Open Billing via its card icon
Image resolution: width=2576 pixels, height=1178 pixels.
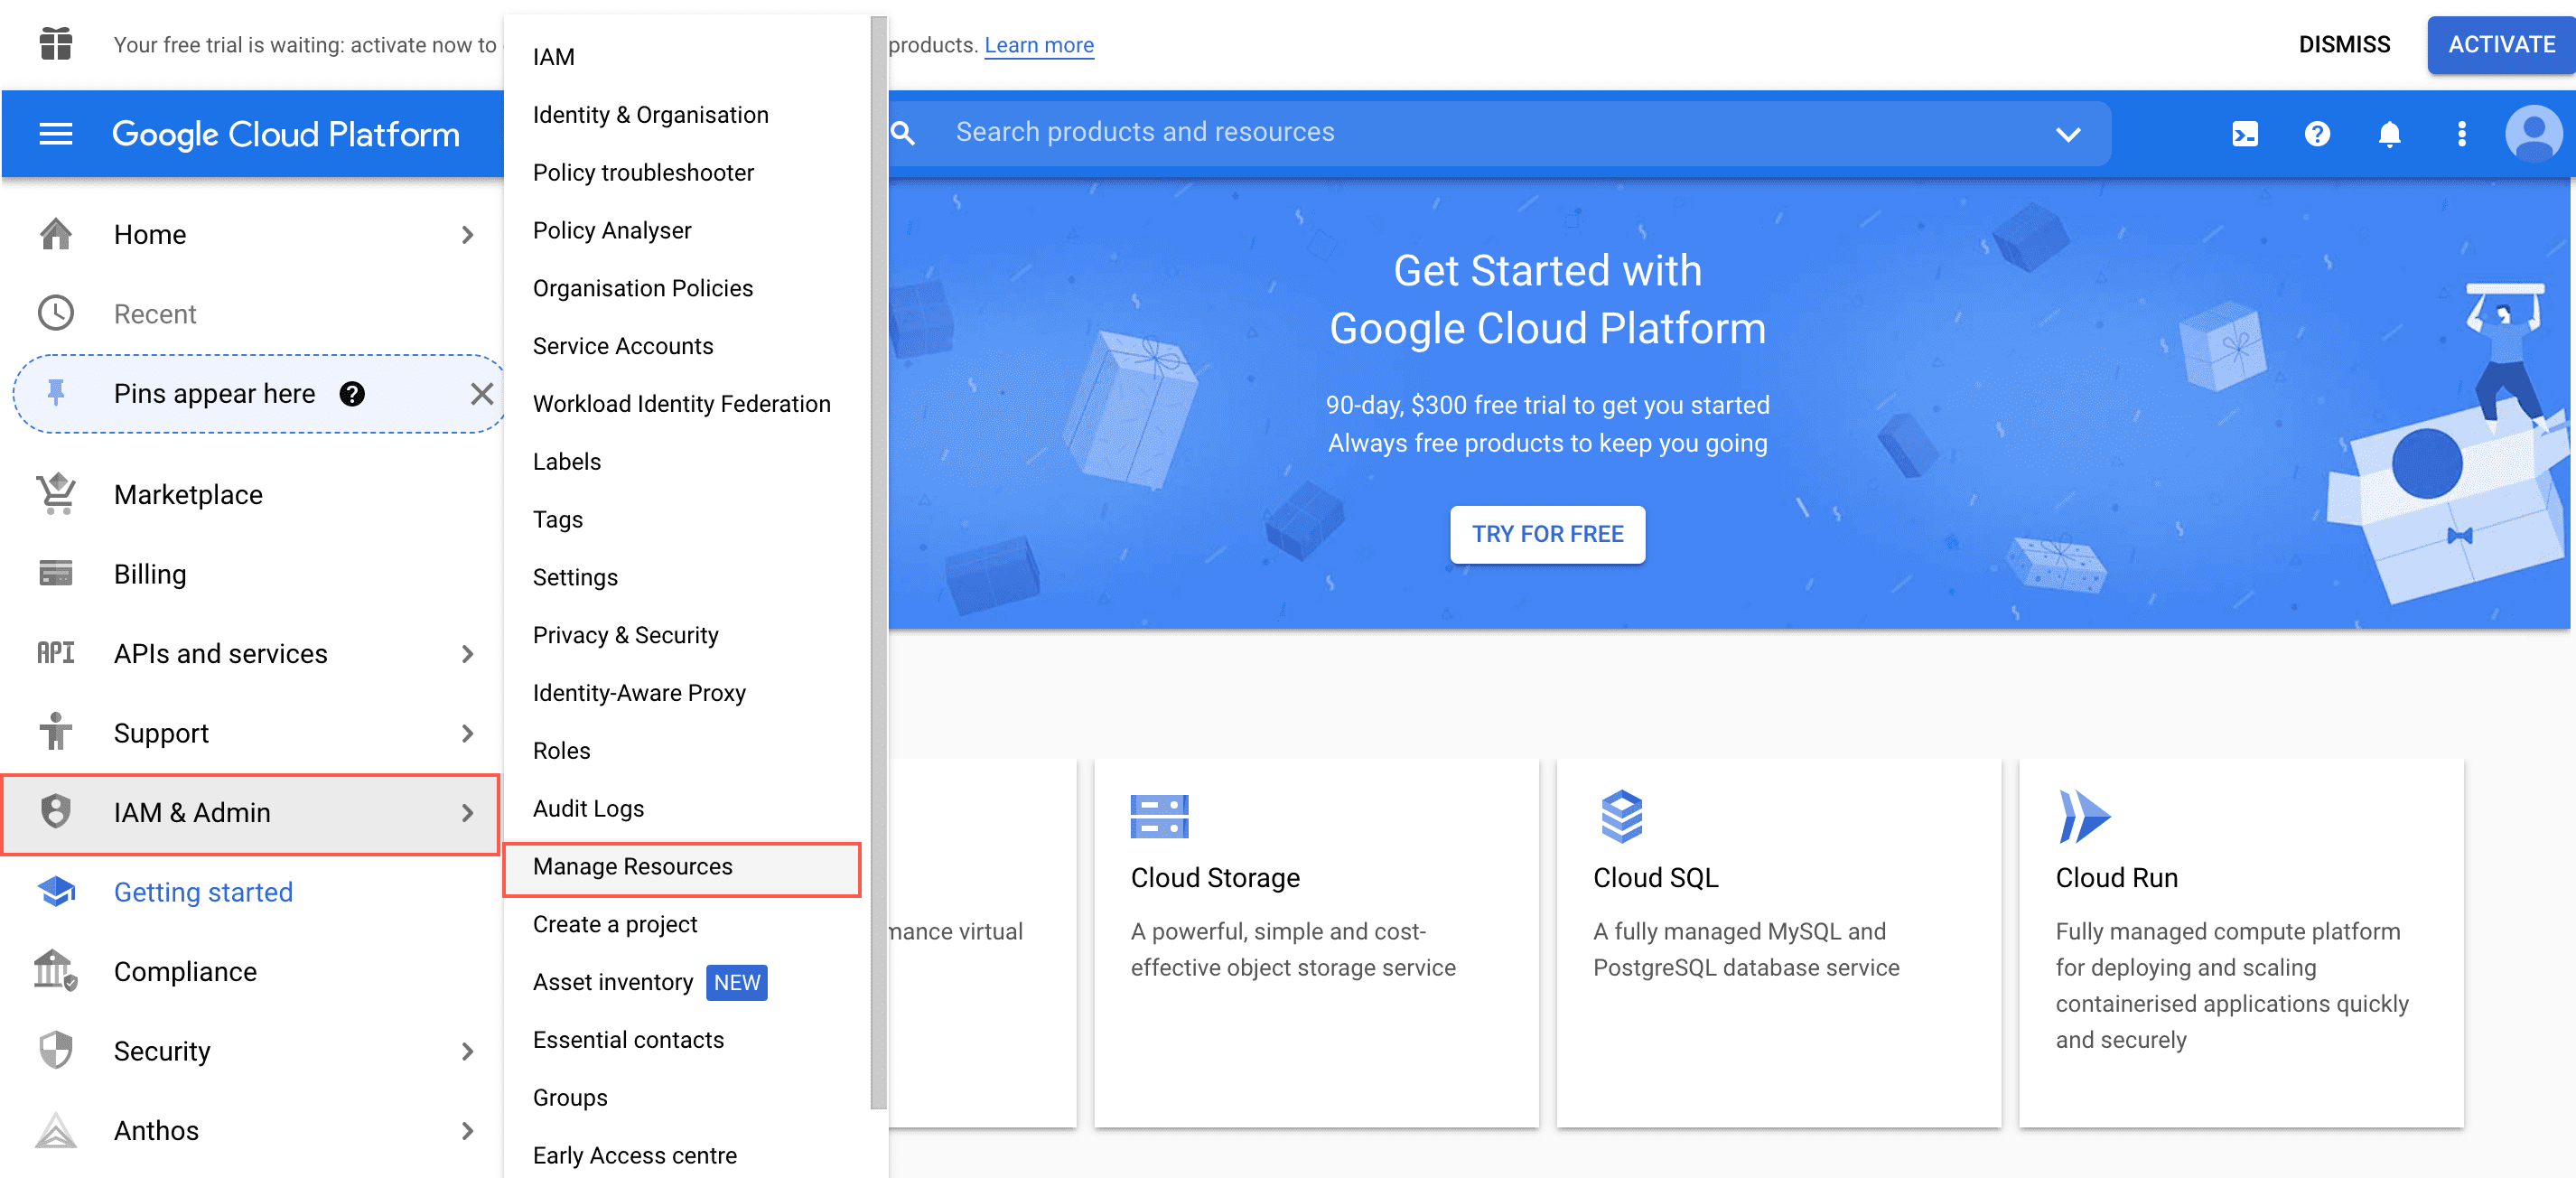(x=55, y=573)
